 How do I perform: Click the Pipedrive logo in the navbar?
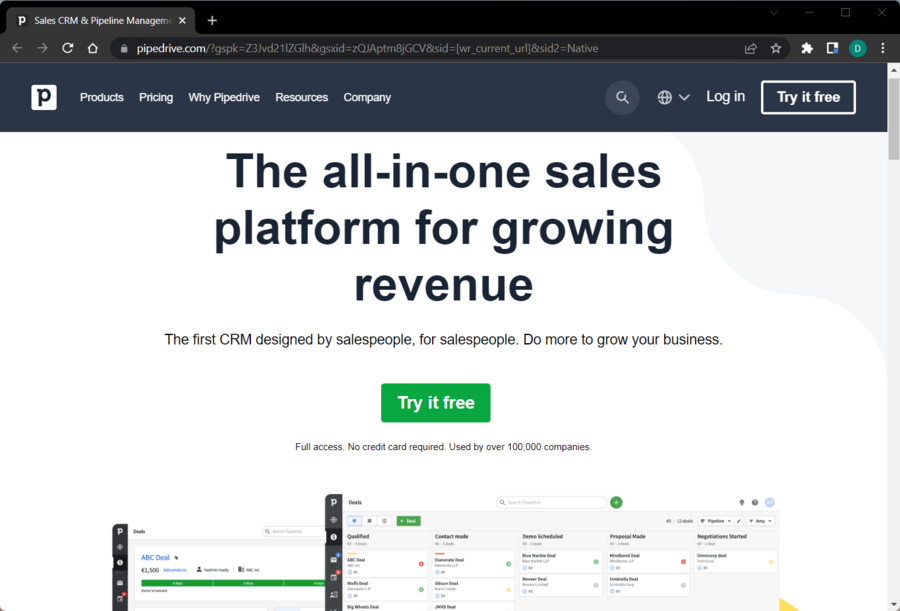[x=44, y=97]
